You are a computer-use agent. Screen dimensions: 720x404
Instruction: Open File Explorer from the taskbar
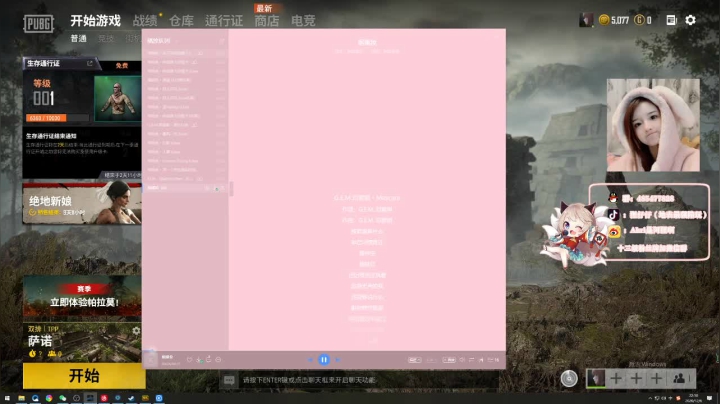point(21,398)
